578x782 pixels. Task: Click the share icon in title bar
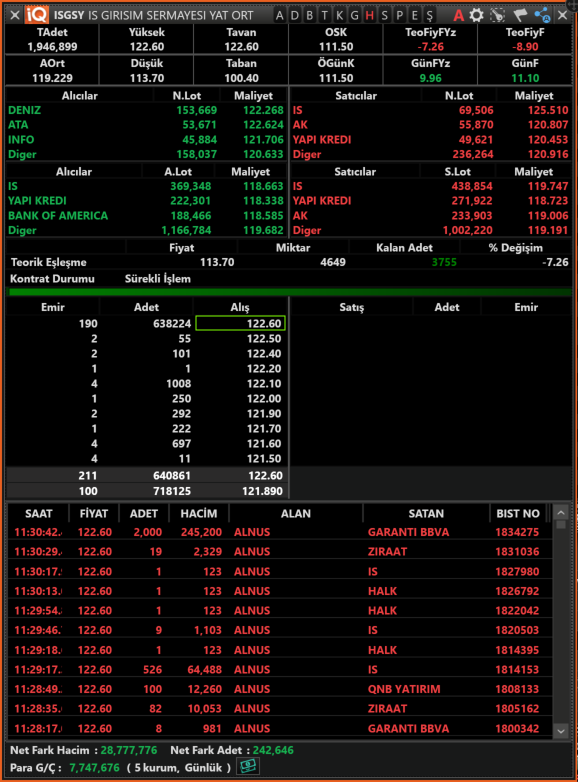coord(542,15)
